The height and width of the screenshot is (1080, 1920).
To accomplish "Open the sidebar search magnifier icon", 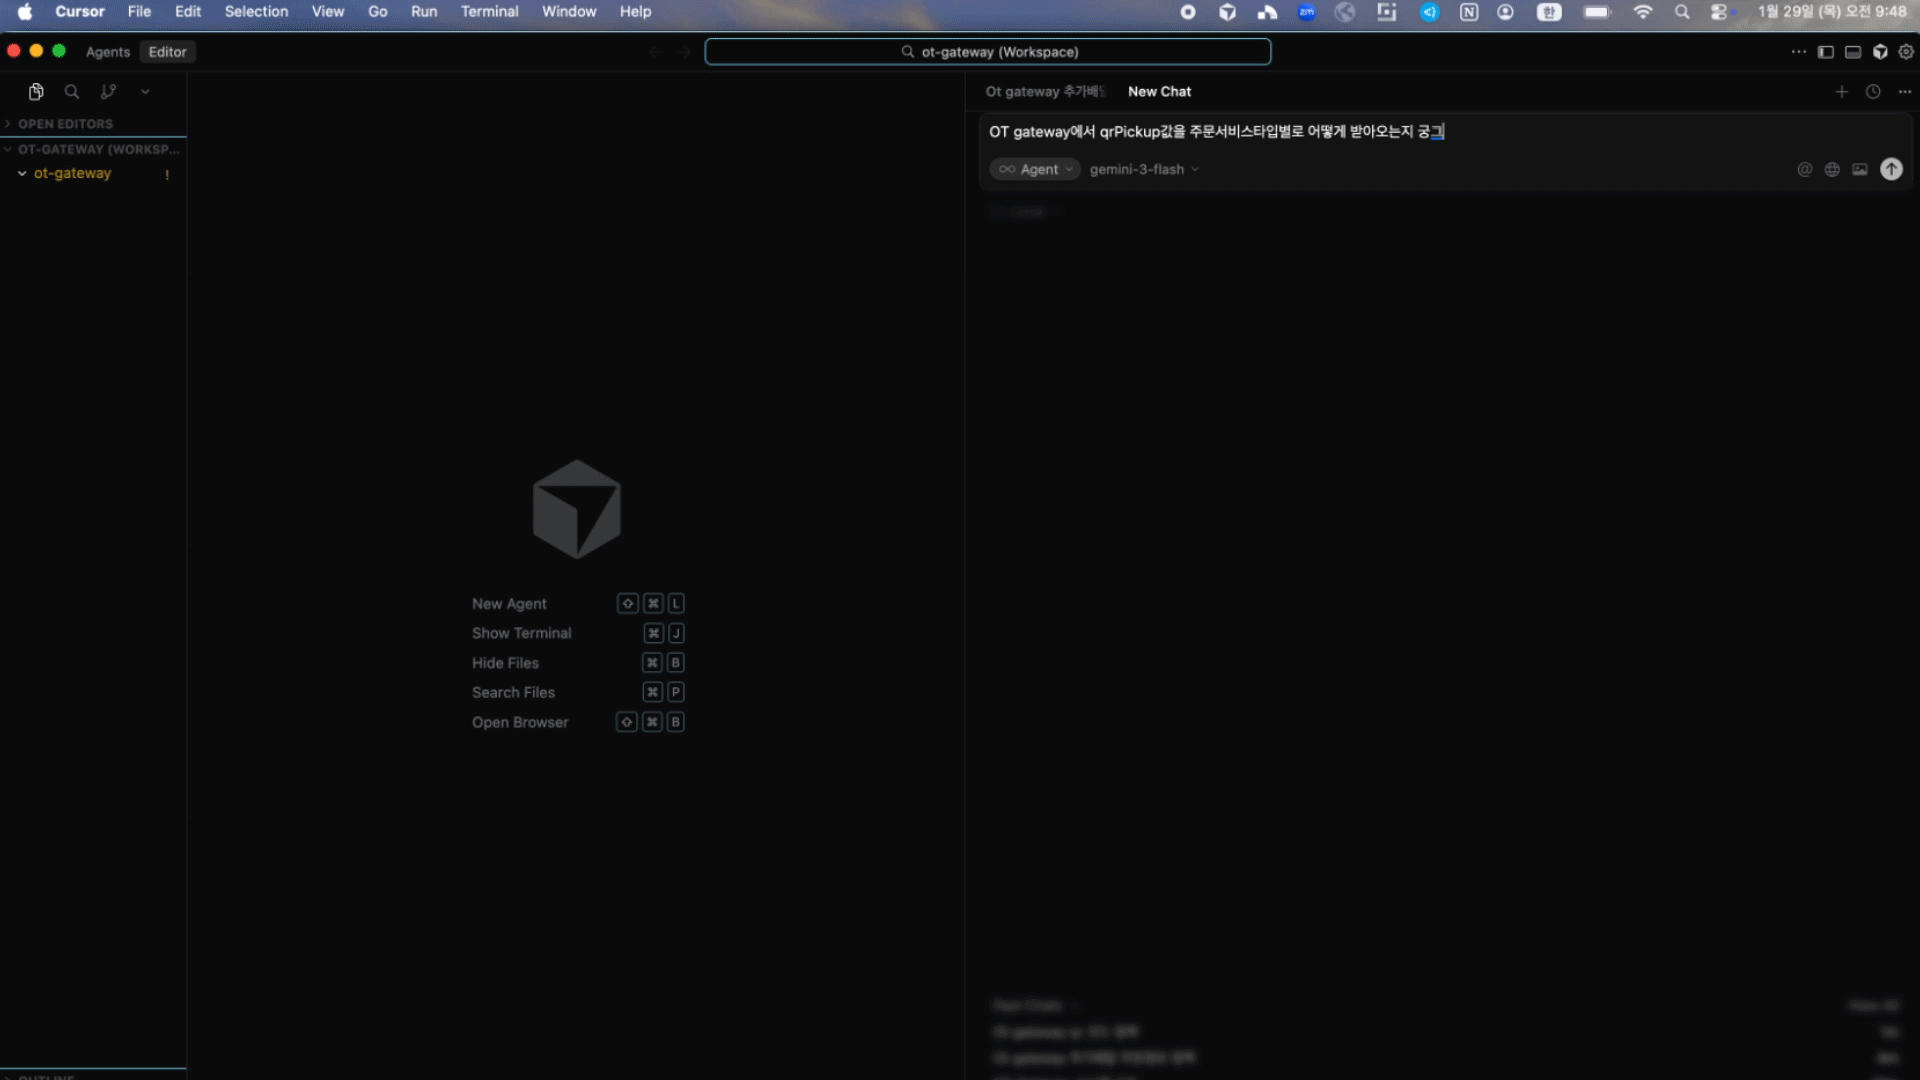I will coord(72,91).
